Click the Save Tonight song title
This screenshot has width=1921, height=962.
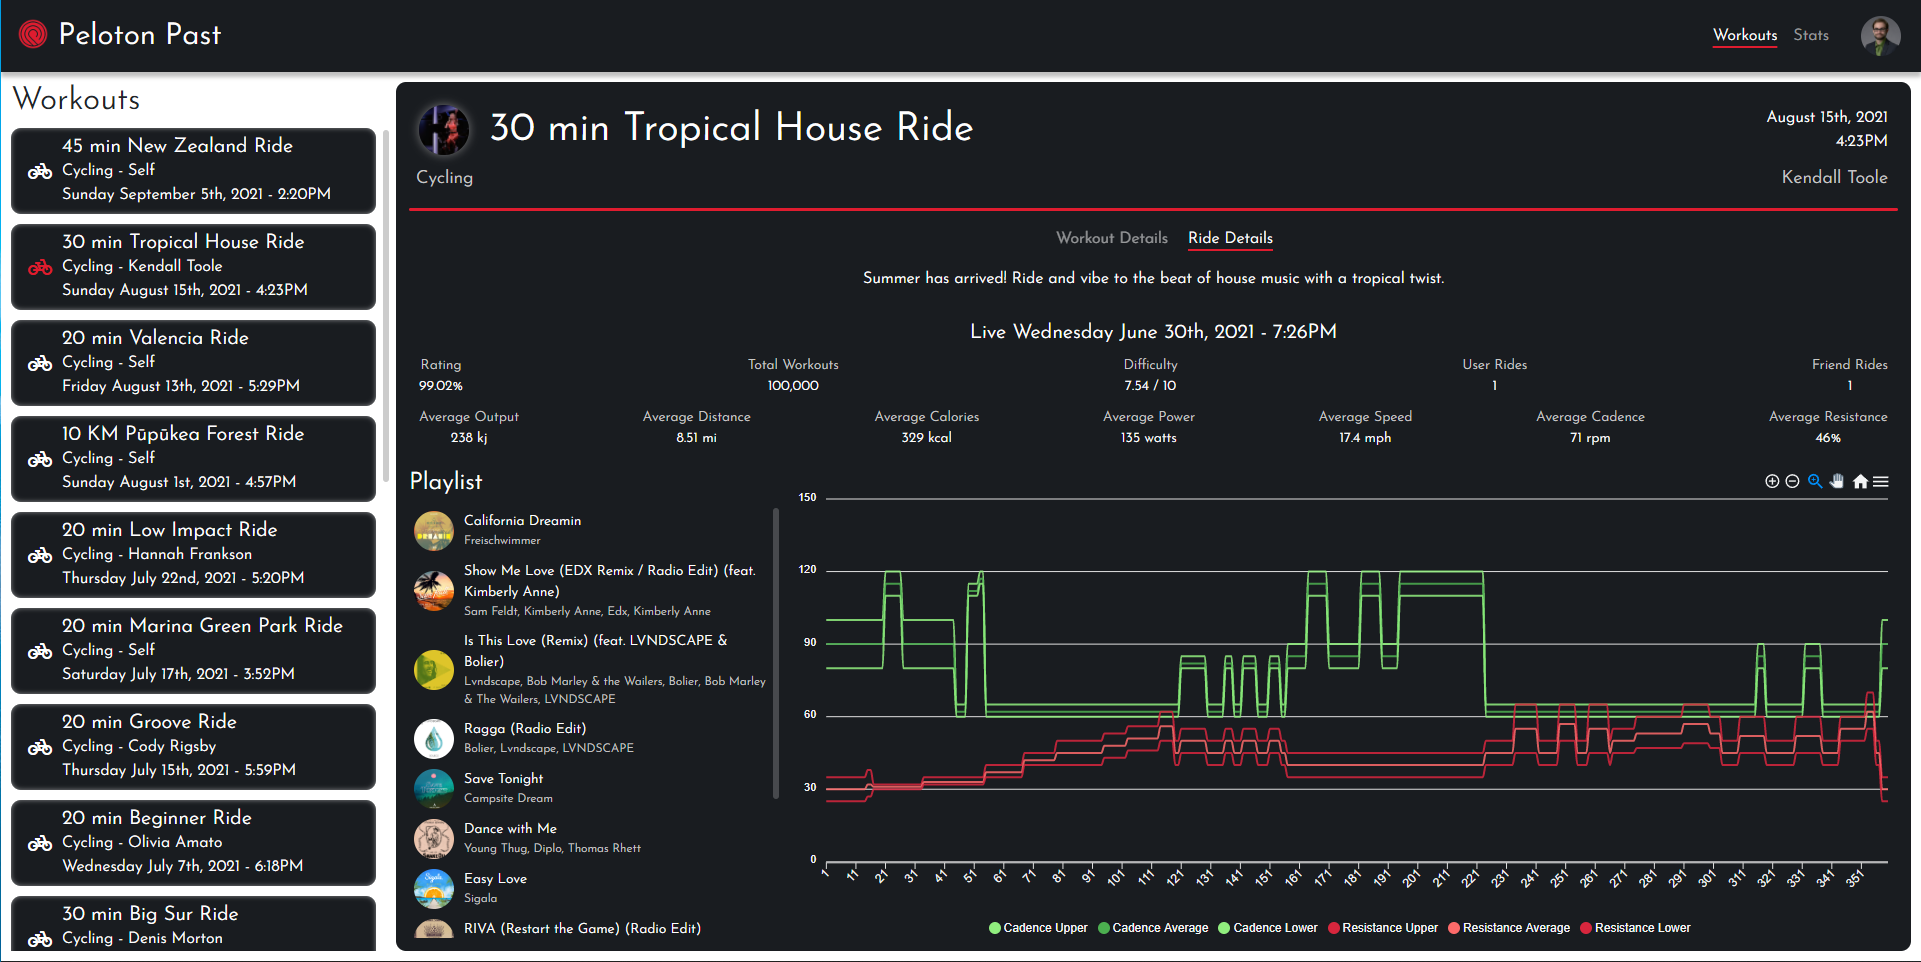click(x=503, y=779)
